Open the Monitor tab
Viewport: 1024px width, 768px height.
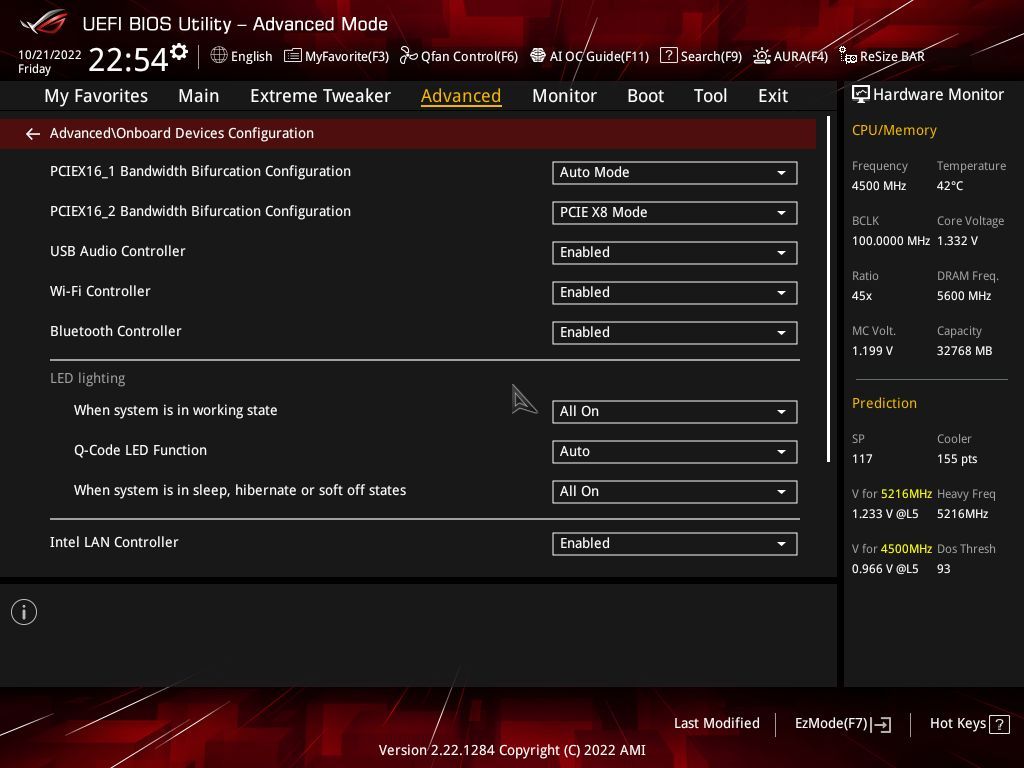(564, 96)
